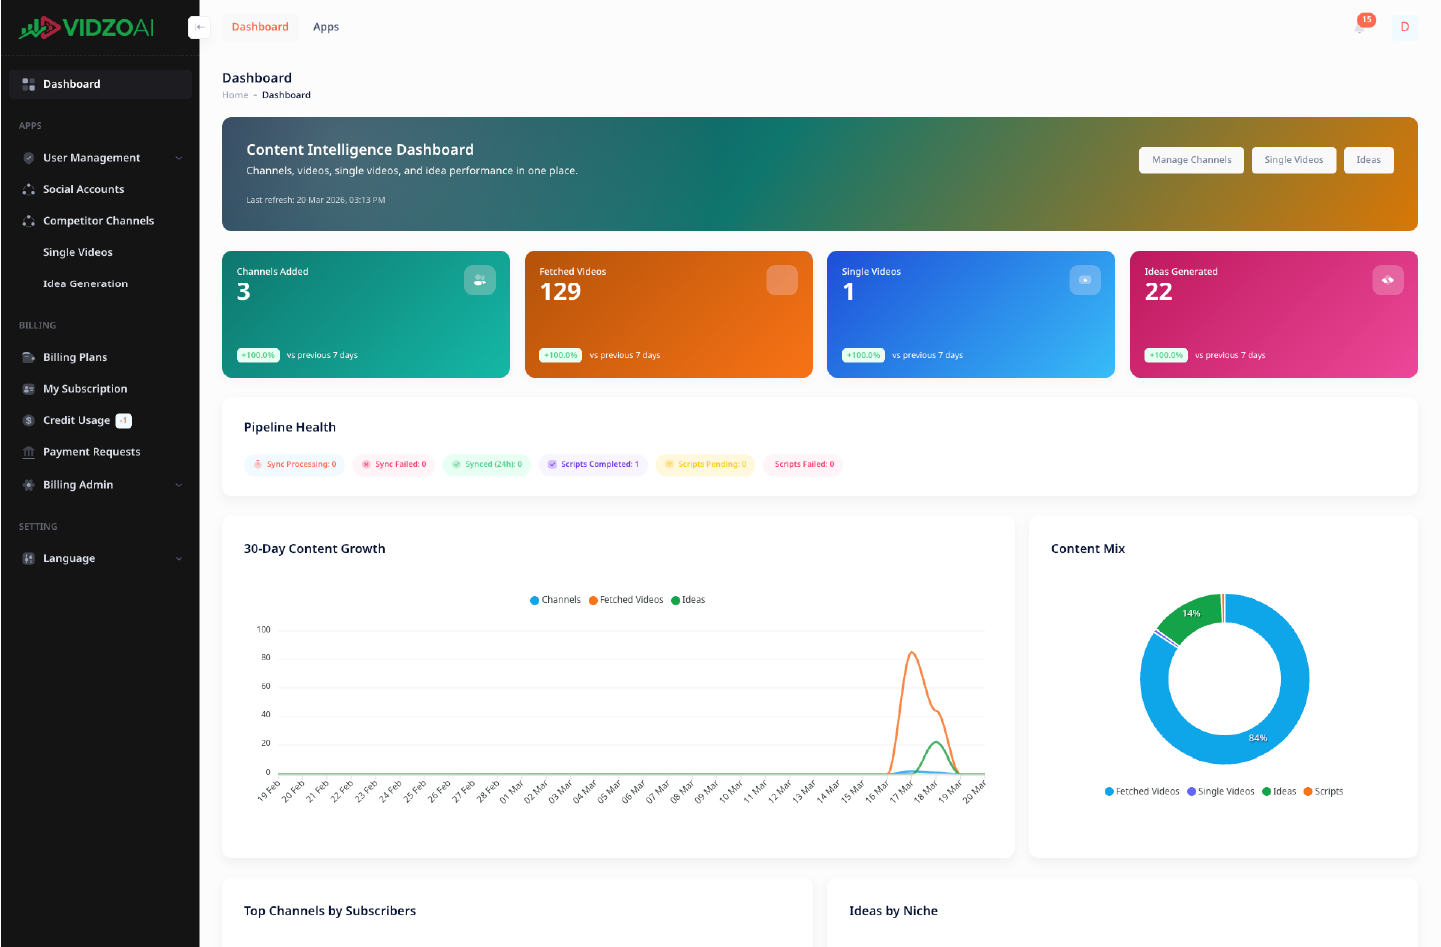Click the Payment Requests bank icon

click(29, 452)
